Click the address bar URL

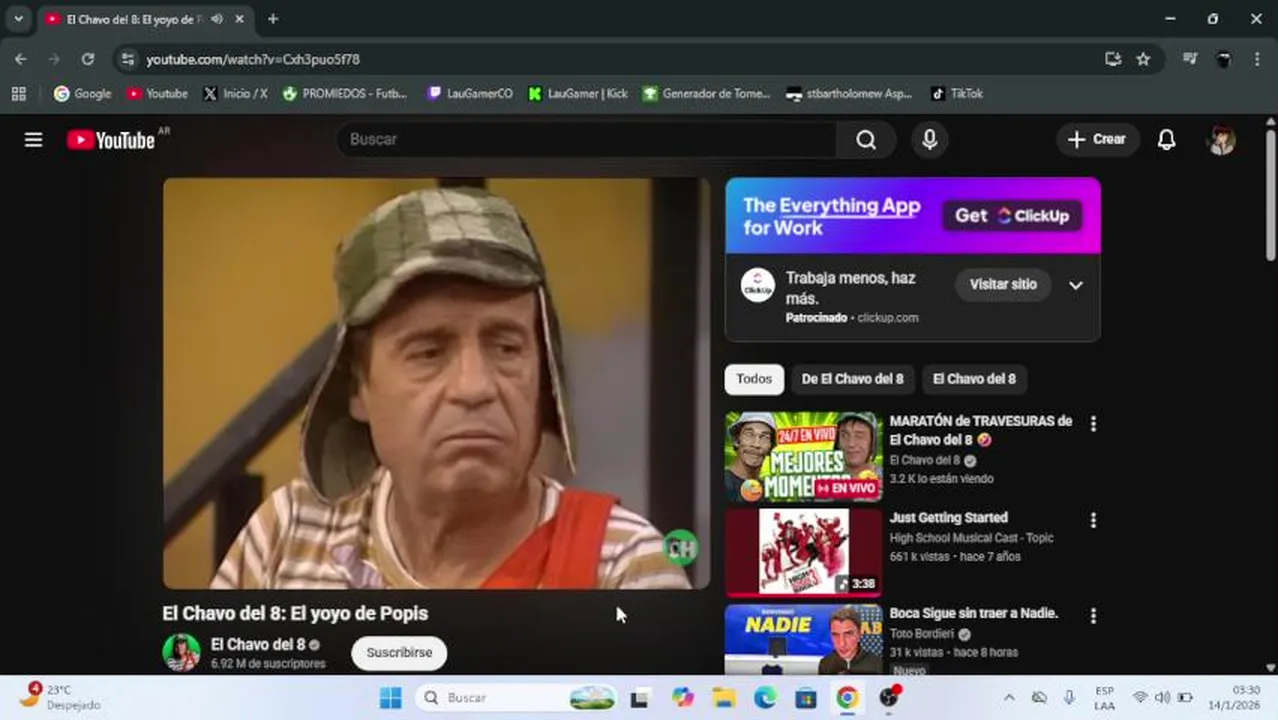[253, 60]
